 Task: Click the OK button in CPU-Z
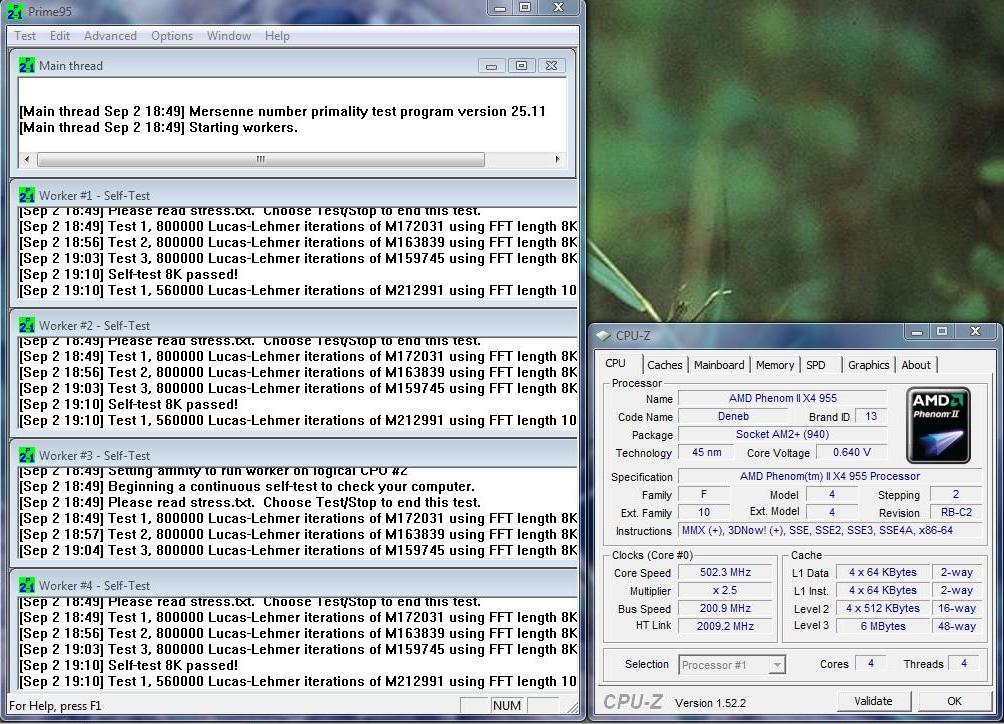pos(954,701)
